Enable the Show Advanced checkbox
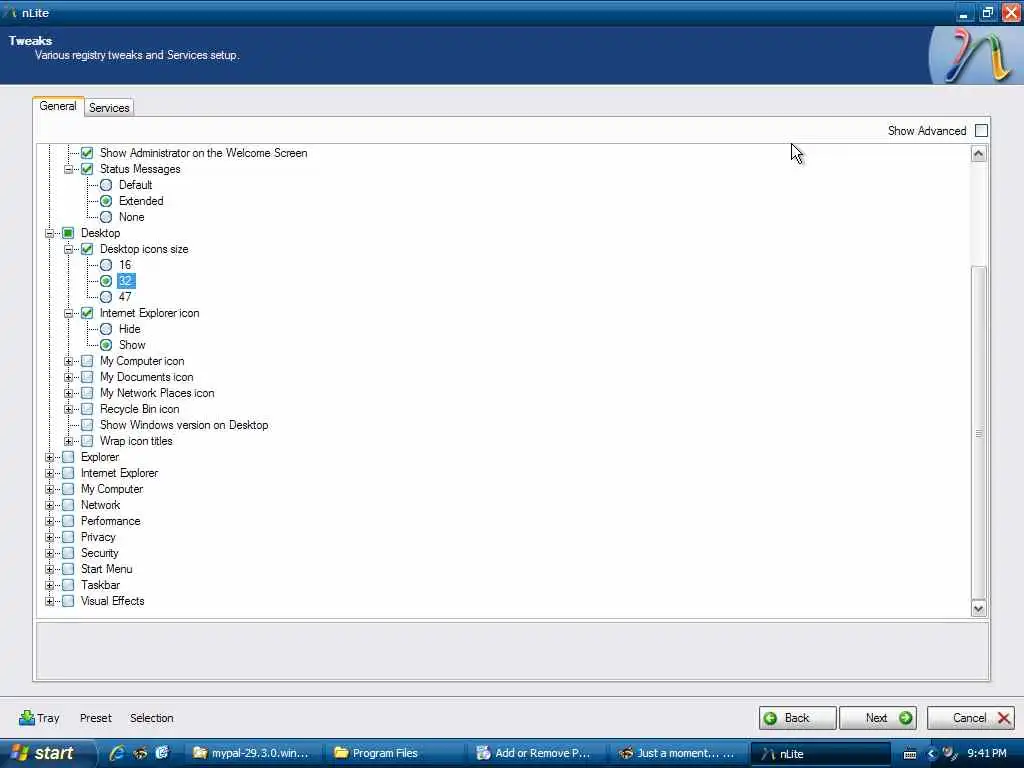The image size is (1024, 768). click(981, 131)
